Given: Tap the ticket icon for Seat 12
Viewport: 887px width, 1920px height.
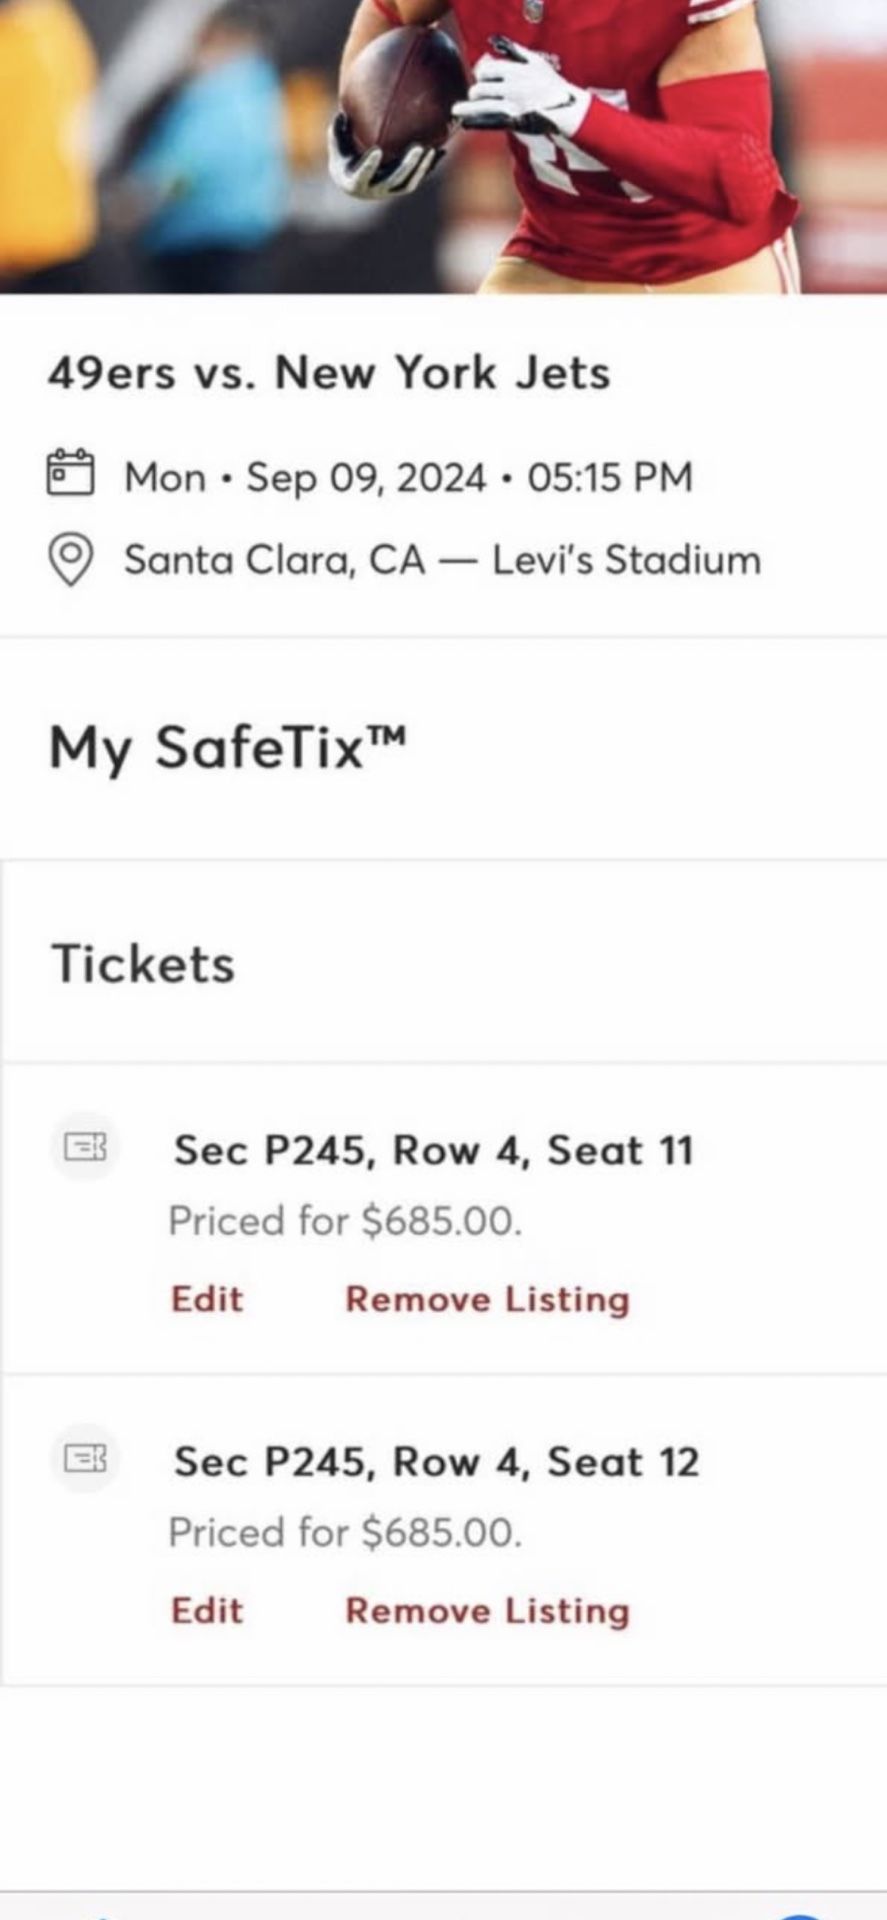Looking at the screenshot, I should coord(84,1459).
